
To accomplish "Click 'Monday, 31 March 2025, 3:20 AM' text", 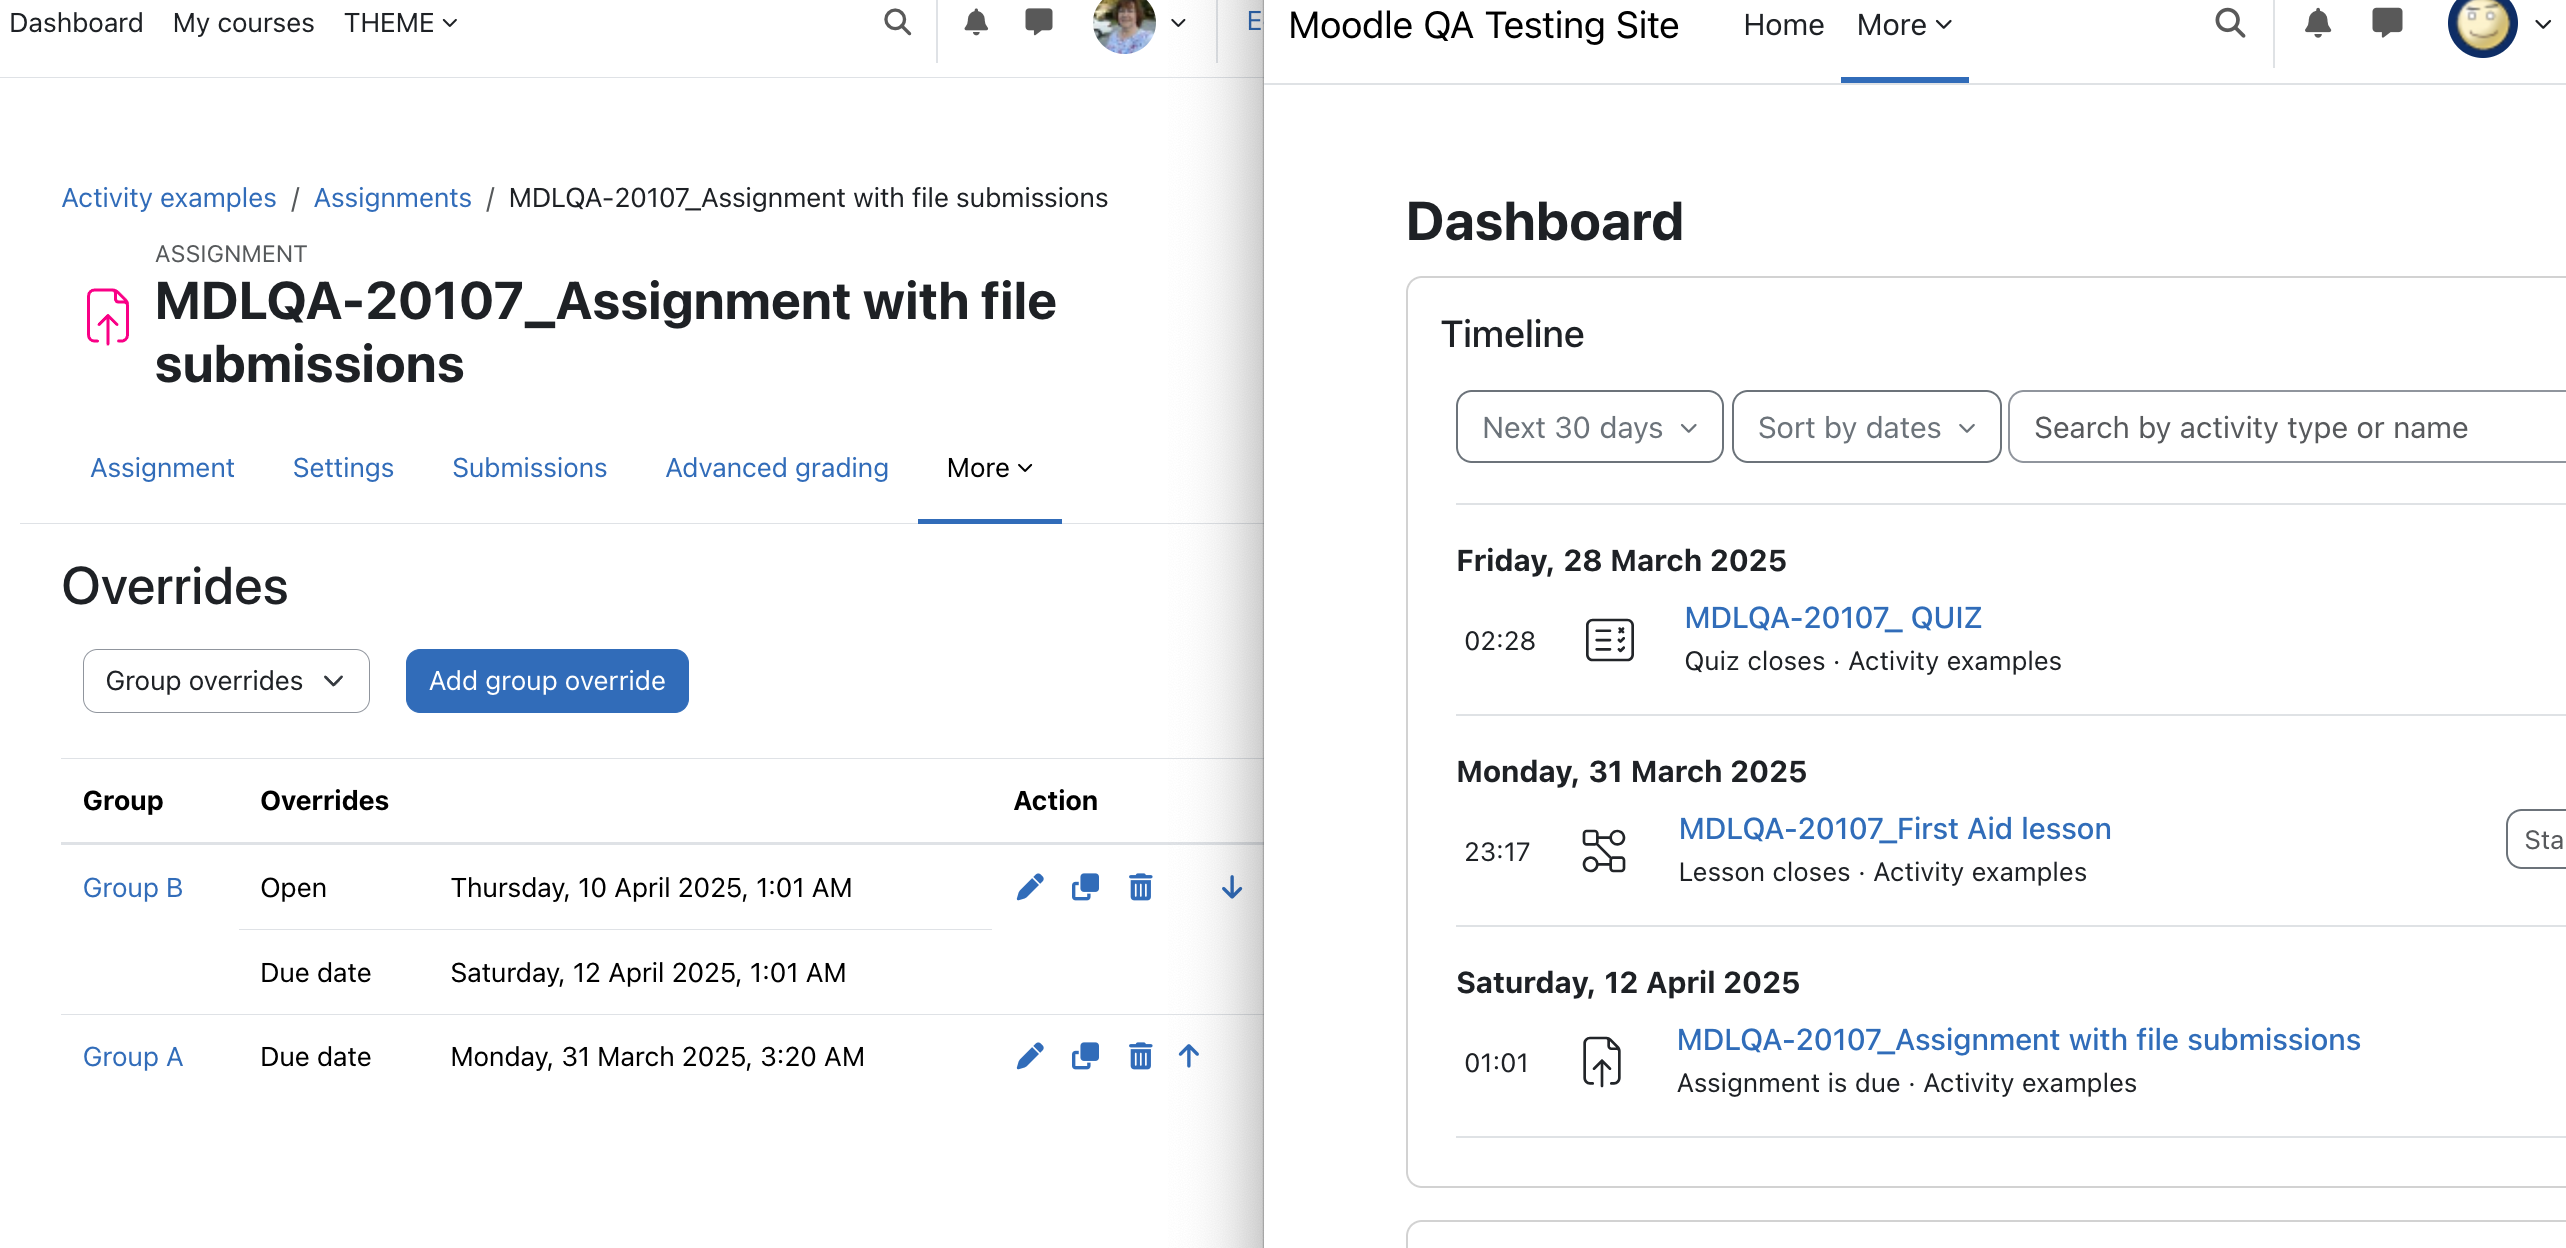I will point(657,1057).
